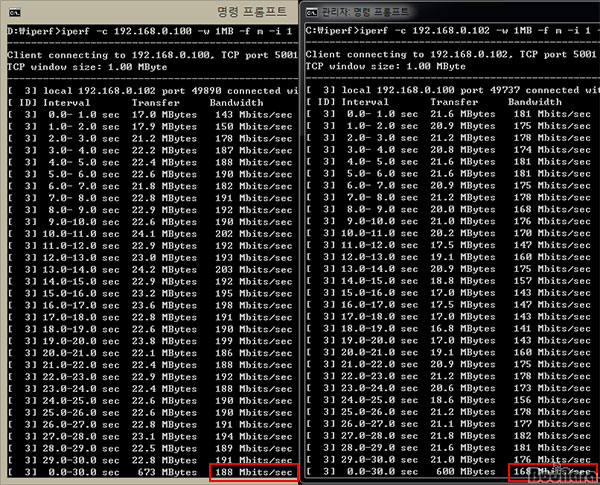Click the right window '177 Mbits/sec' value
600x485 pixels.
[552, 424]
